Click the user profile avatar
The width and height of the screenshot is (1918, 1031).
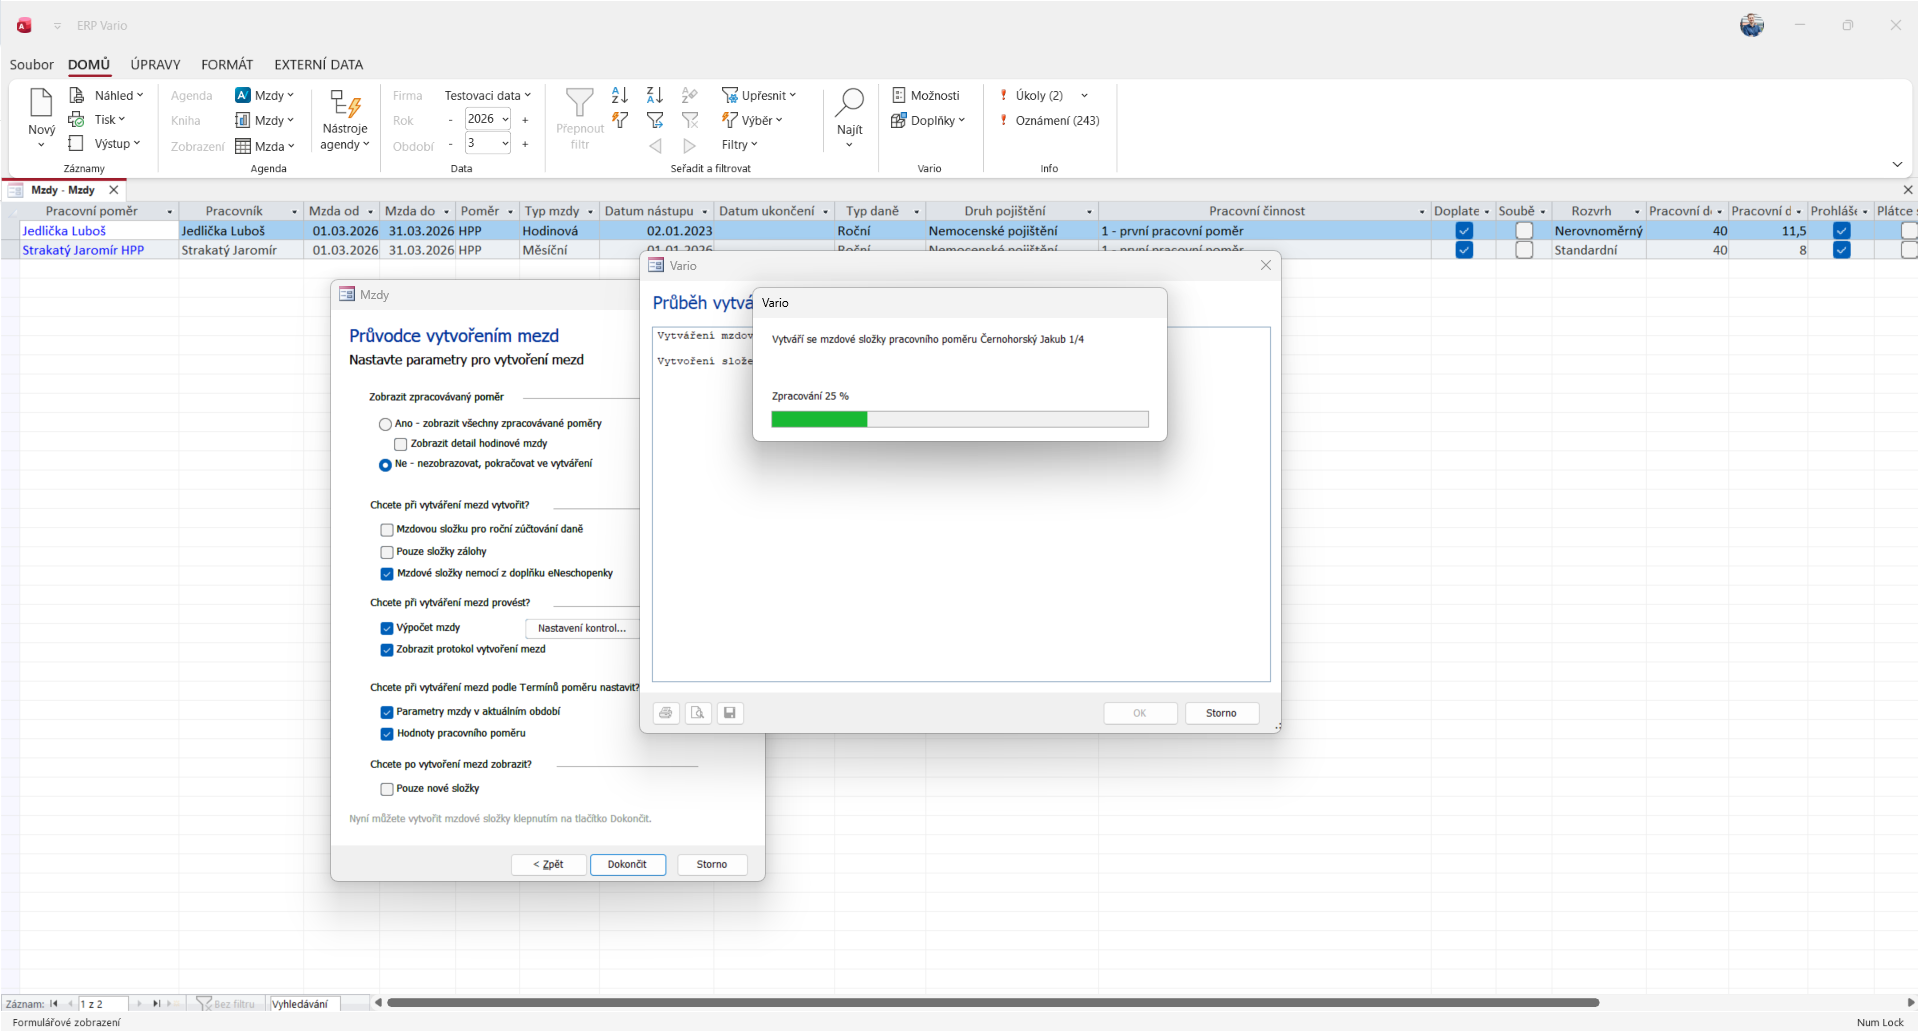coord(1752,25)
